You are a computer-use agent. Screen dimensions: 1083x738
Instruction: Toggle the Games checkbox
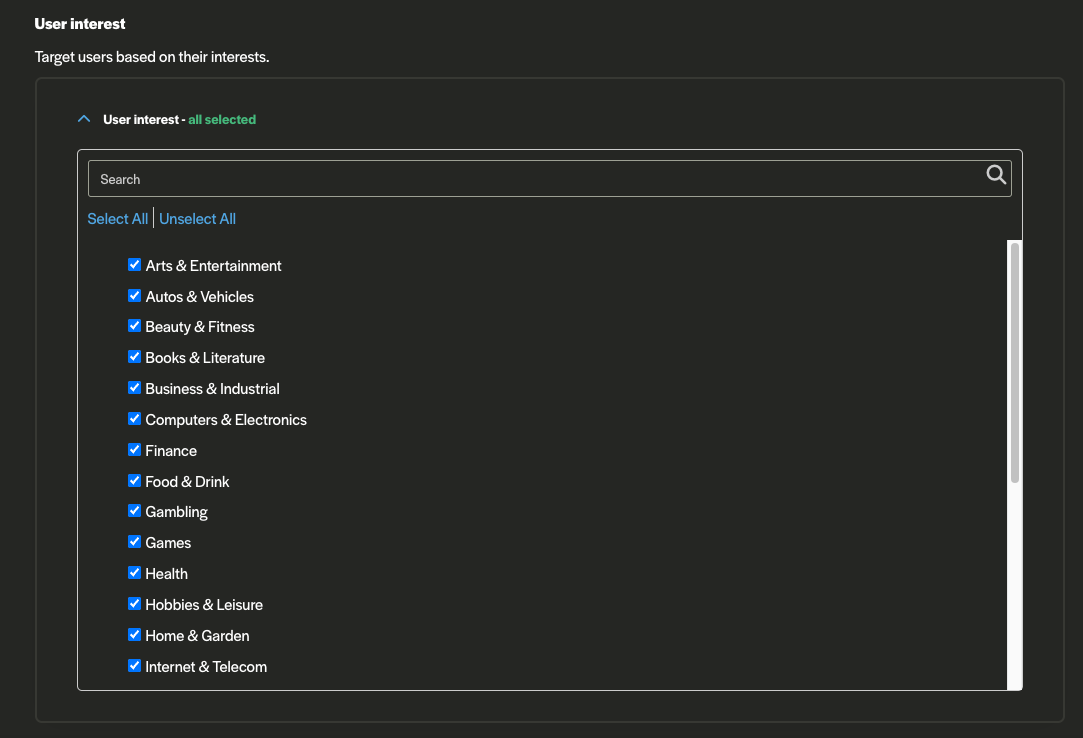(134, 542)
